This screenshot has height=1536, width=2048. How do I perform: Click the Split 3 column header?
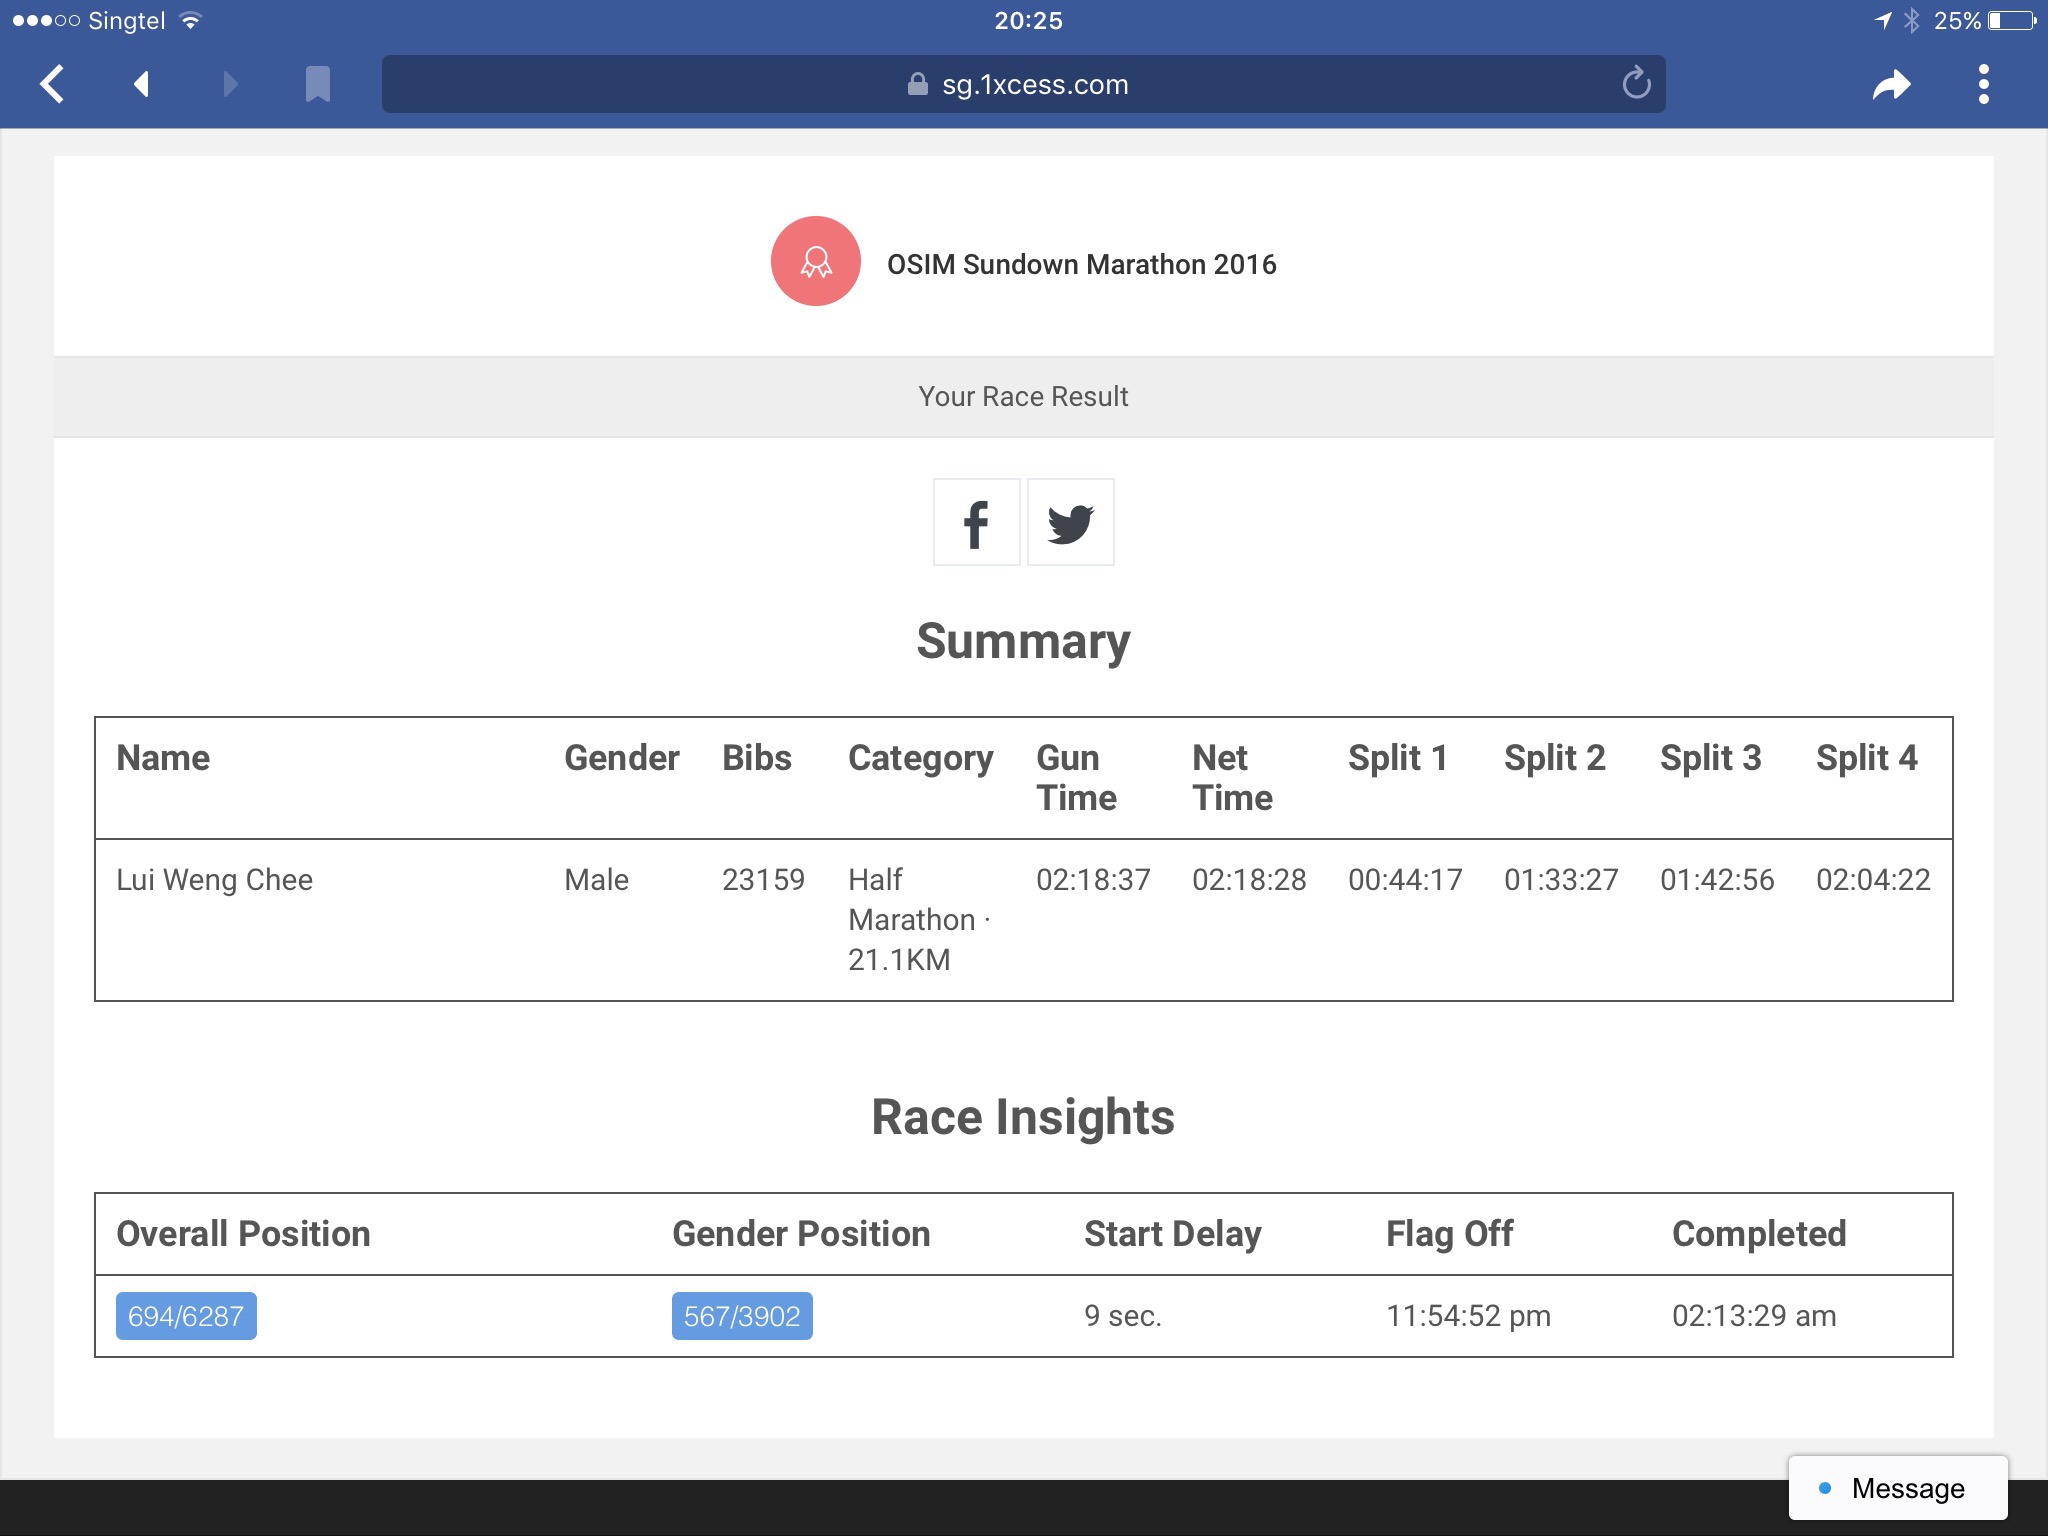1711,759
